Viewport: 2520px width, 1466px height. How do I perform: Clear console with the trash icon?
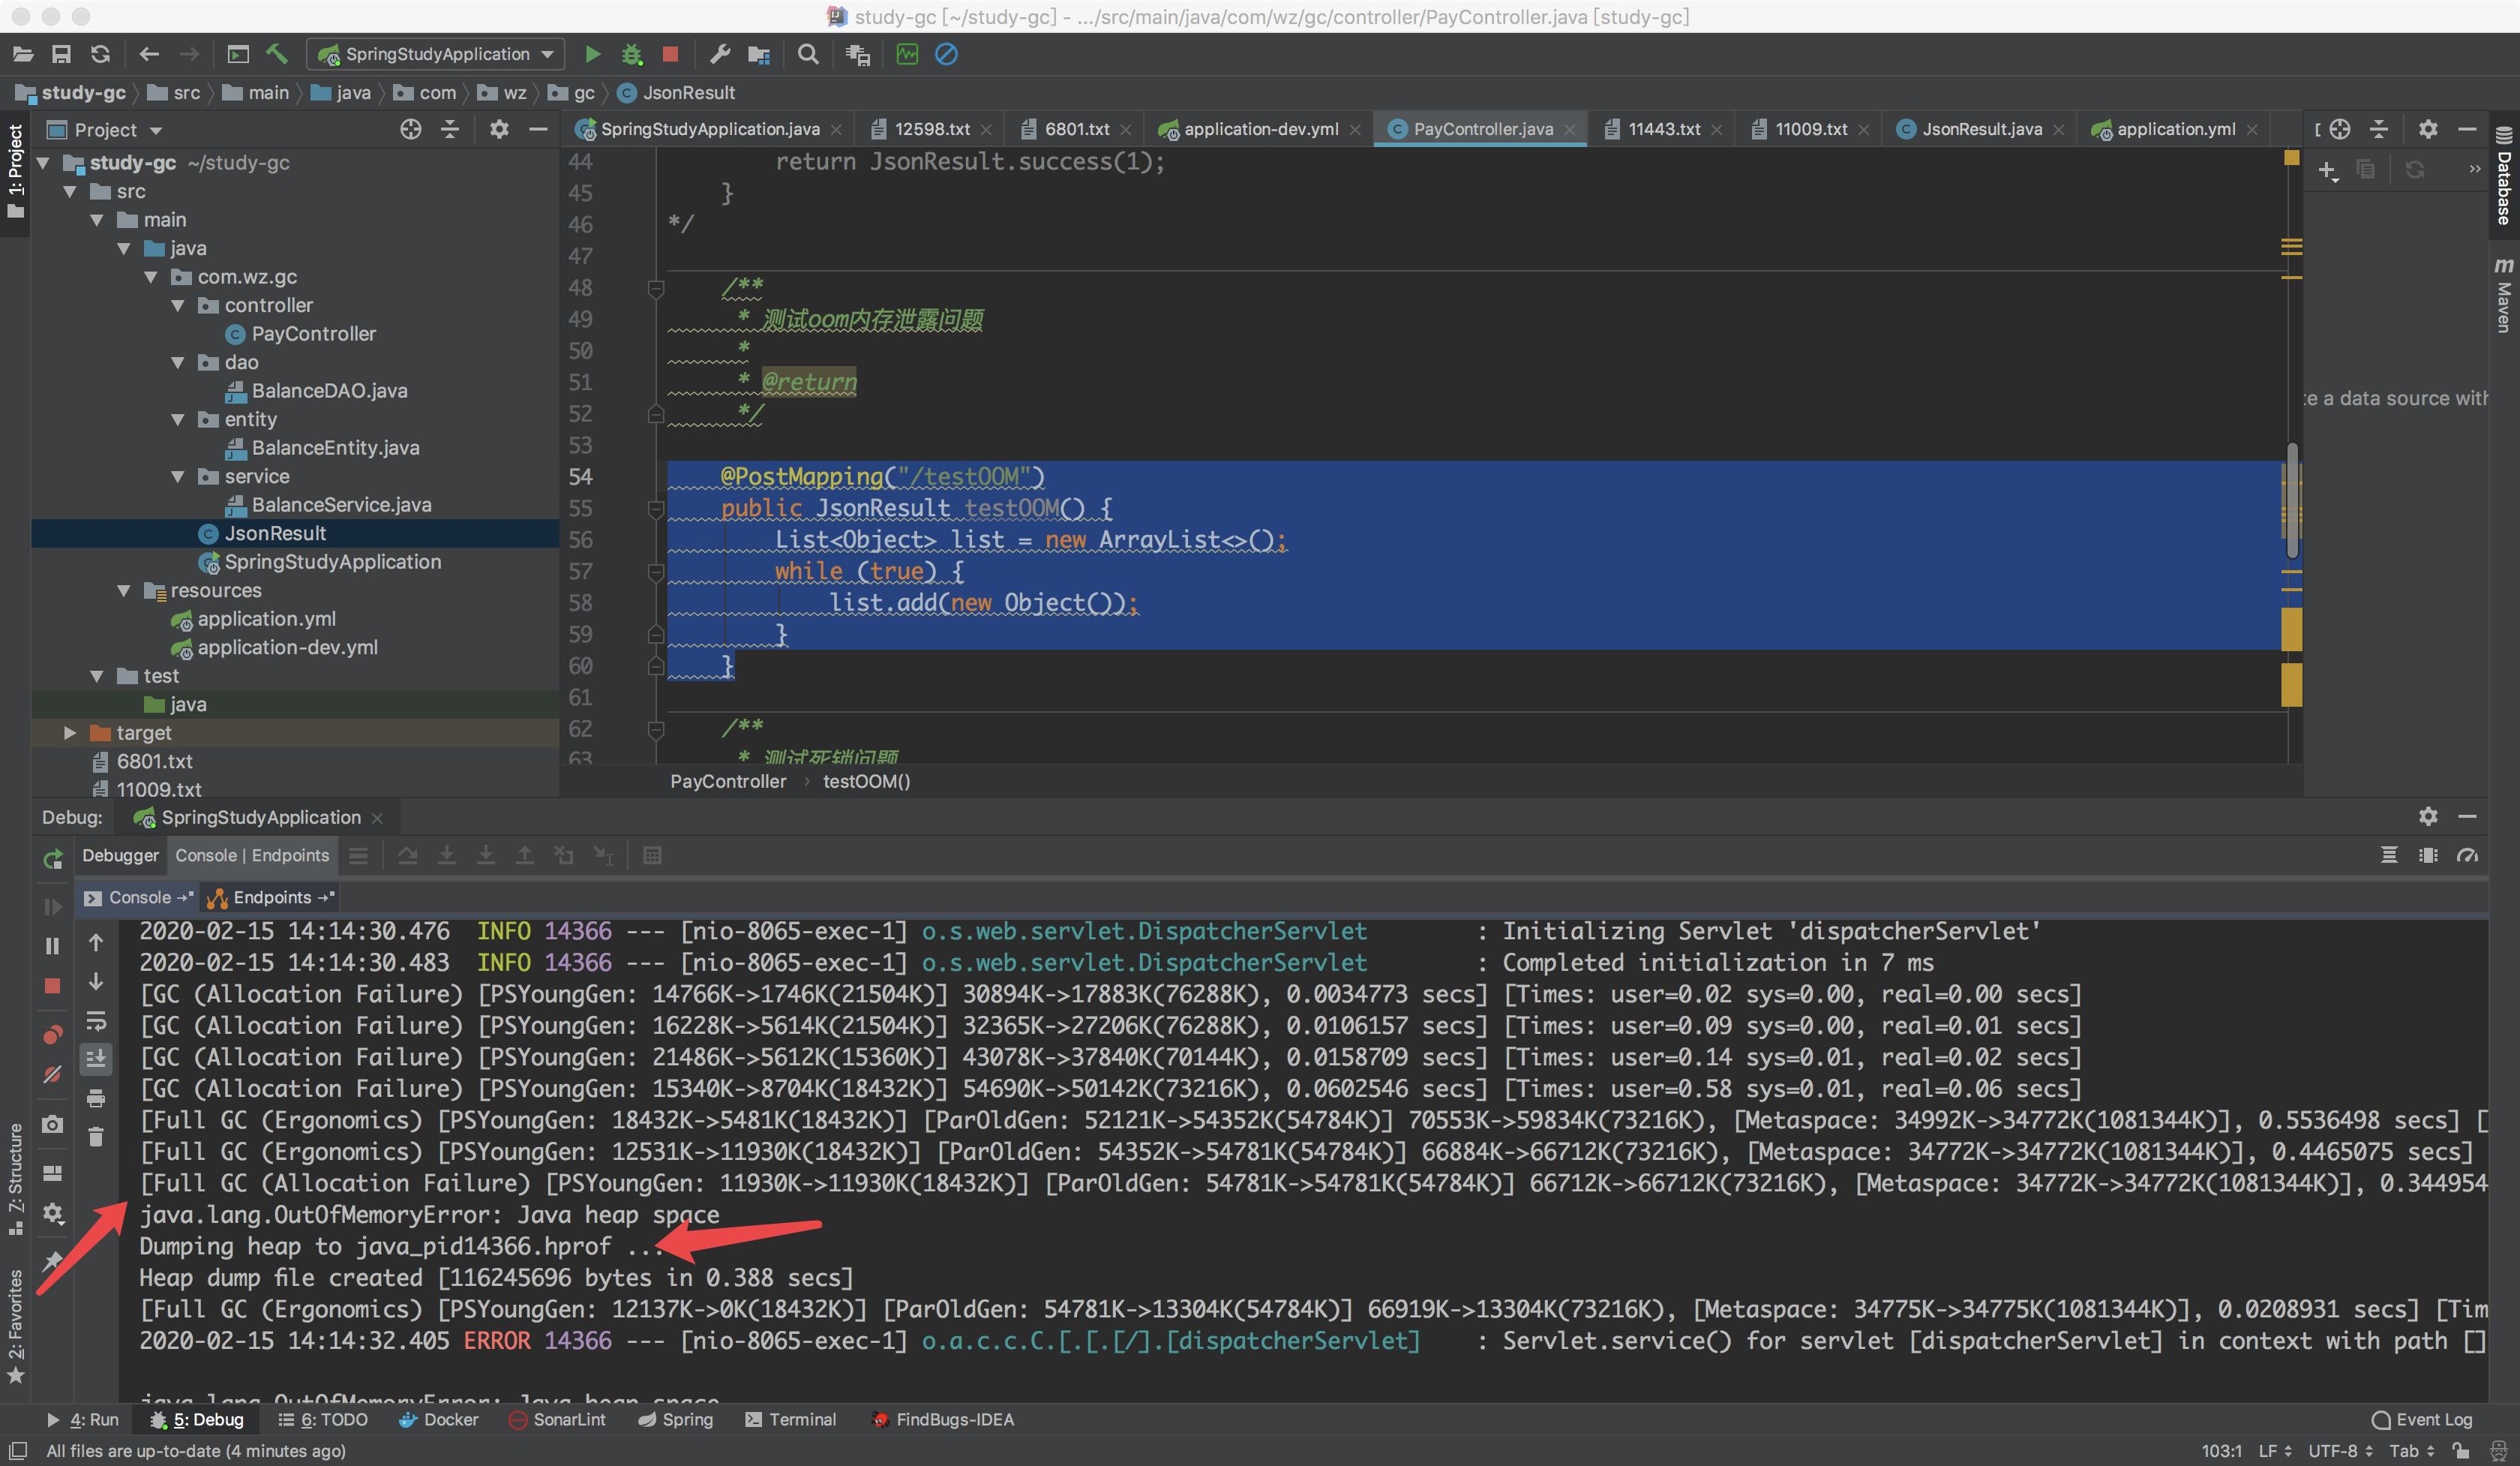pos(96,1137)
